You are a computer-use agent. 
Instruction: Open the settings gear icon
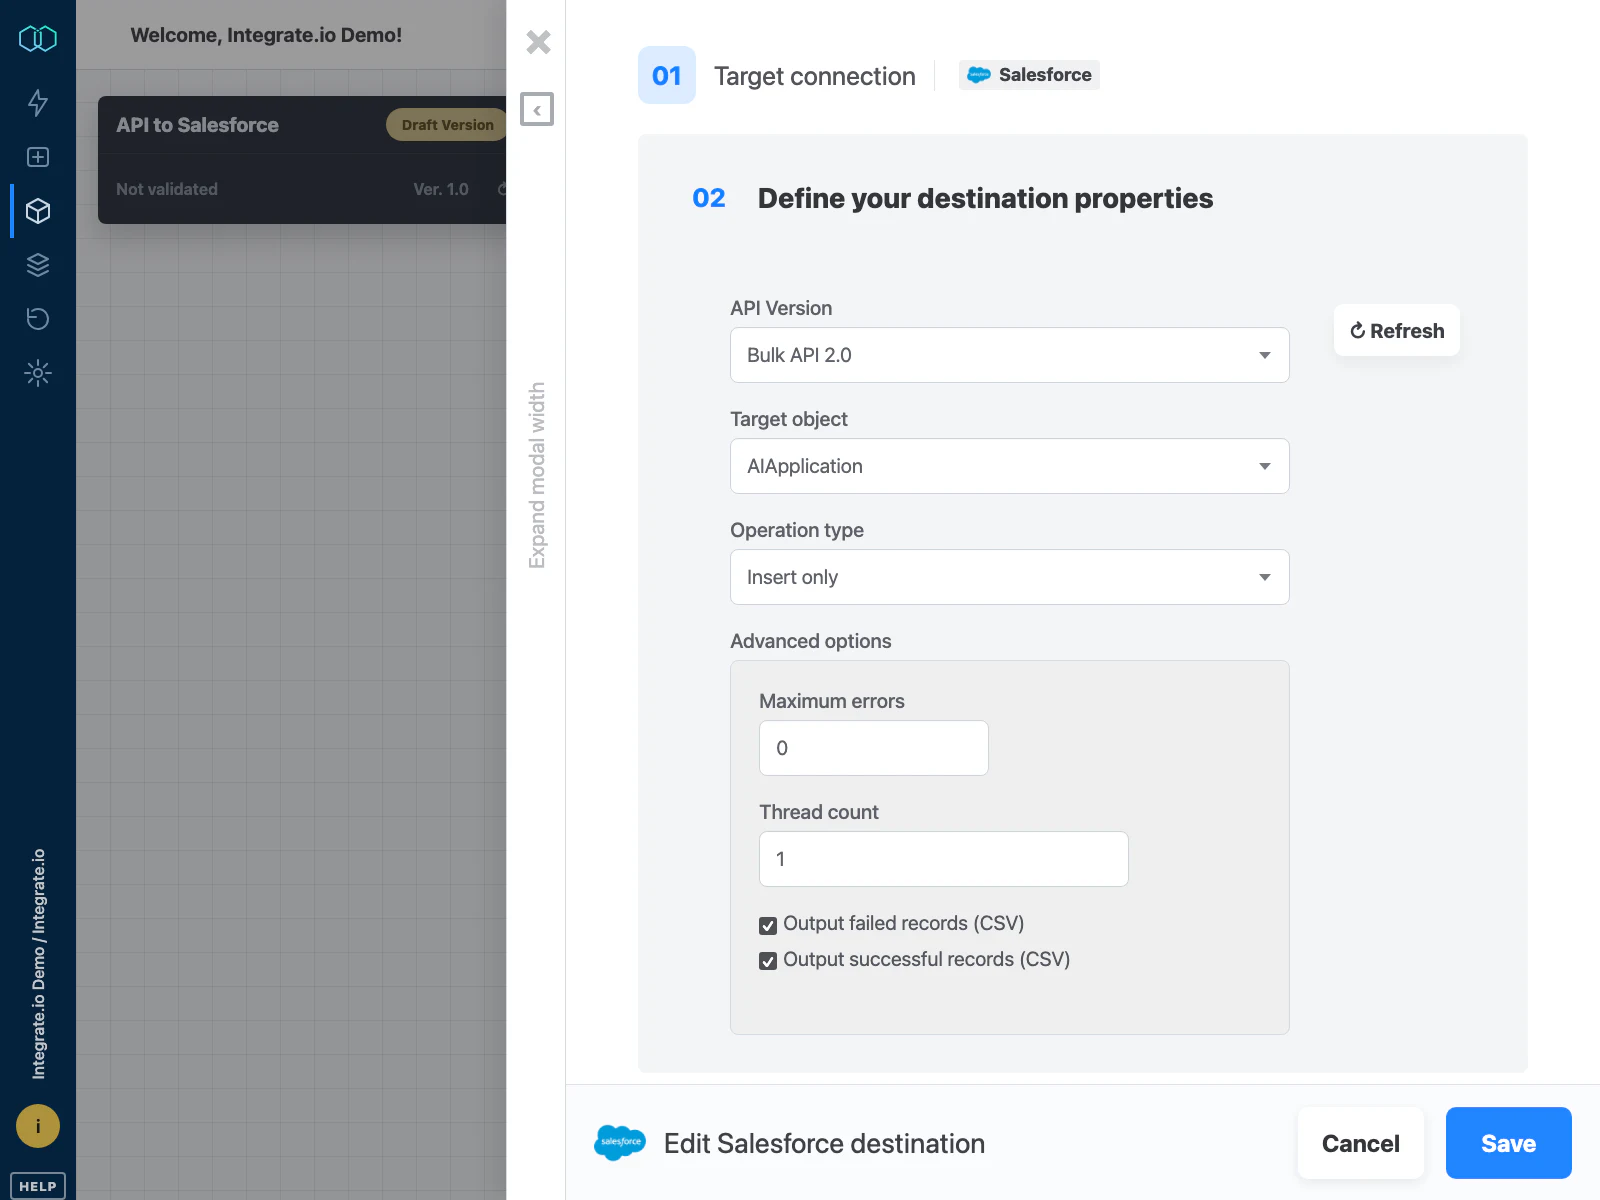click(x=38, y=373)
